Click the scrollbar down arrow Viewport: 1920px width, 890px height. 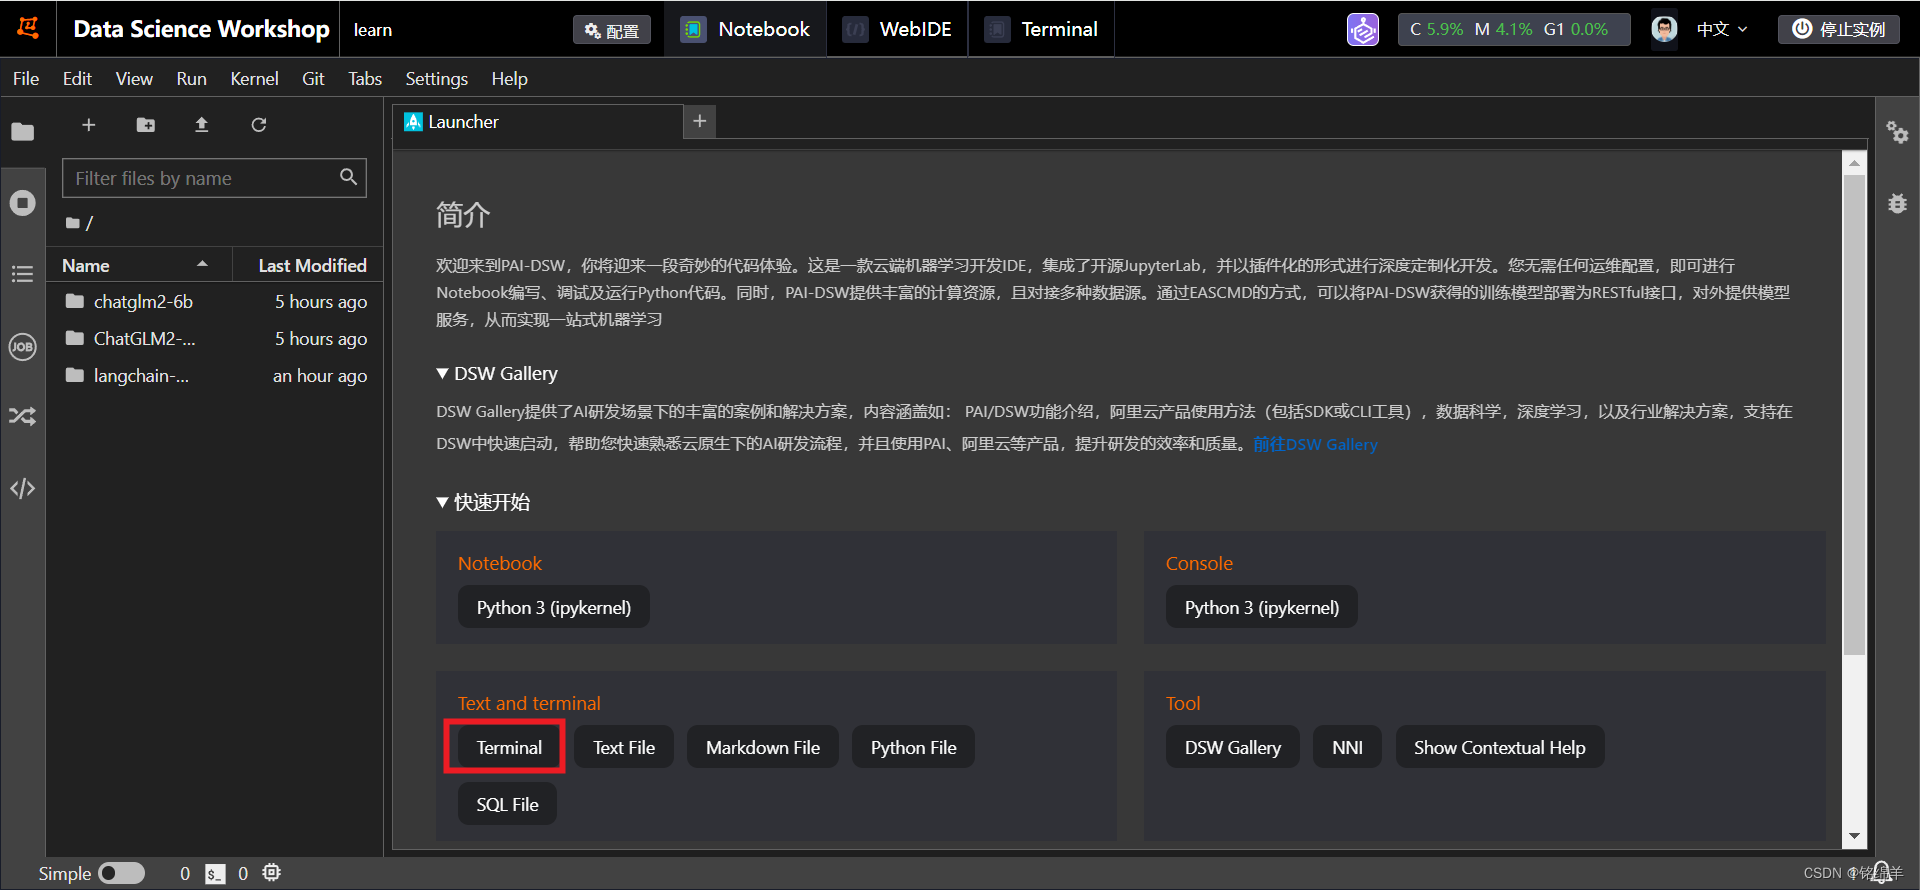pos(1854,836)
